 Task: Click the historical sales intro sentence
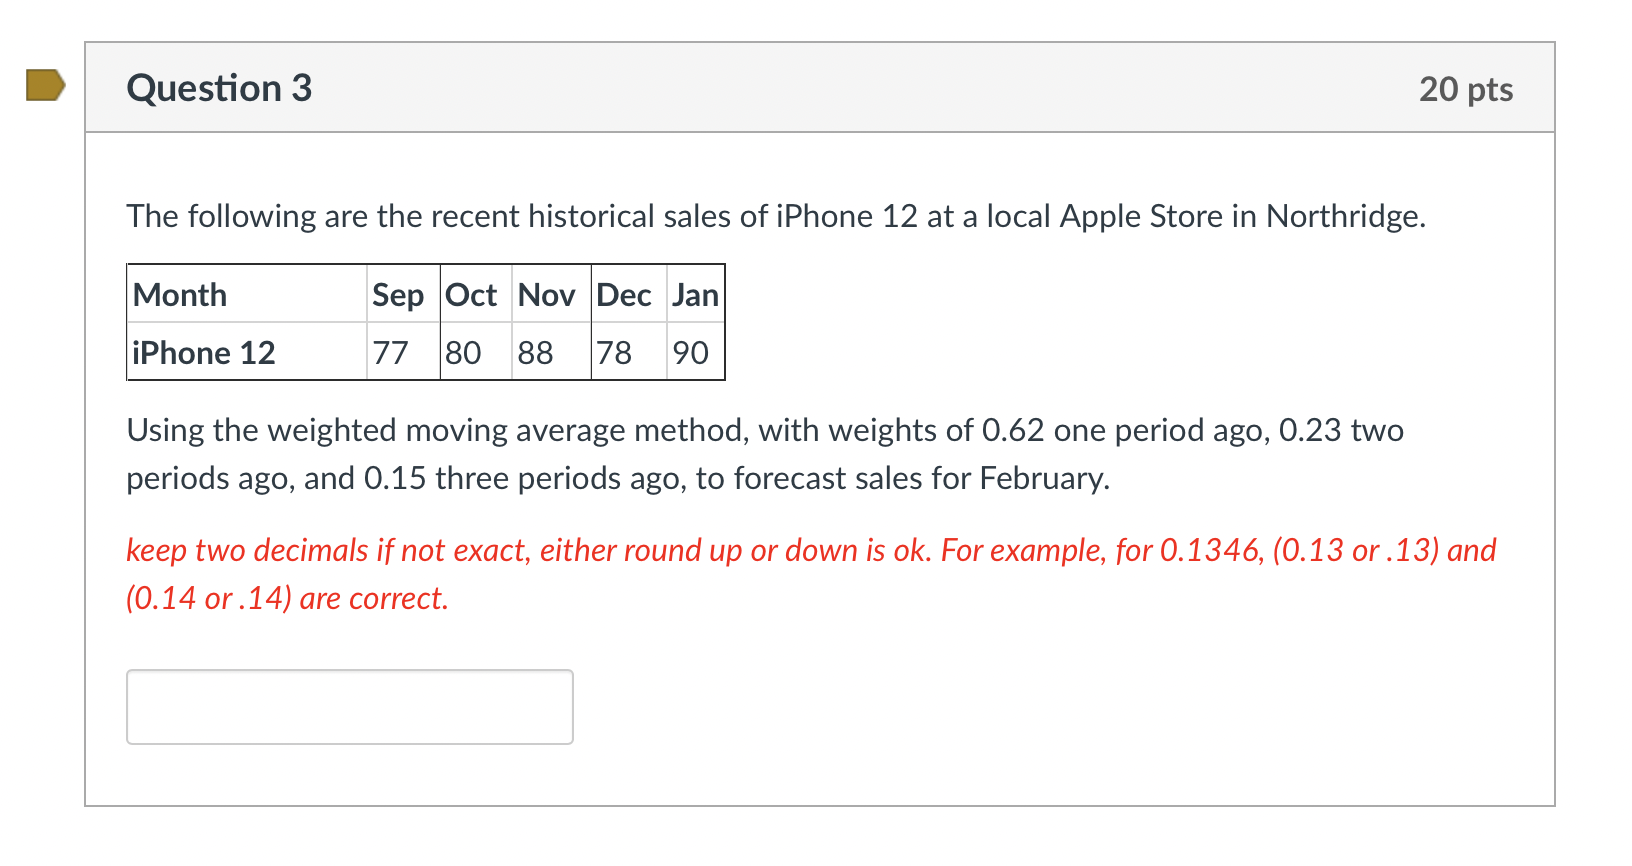pyautogui.click(x=700, y=216)
